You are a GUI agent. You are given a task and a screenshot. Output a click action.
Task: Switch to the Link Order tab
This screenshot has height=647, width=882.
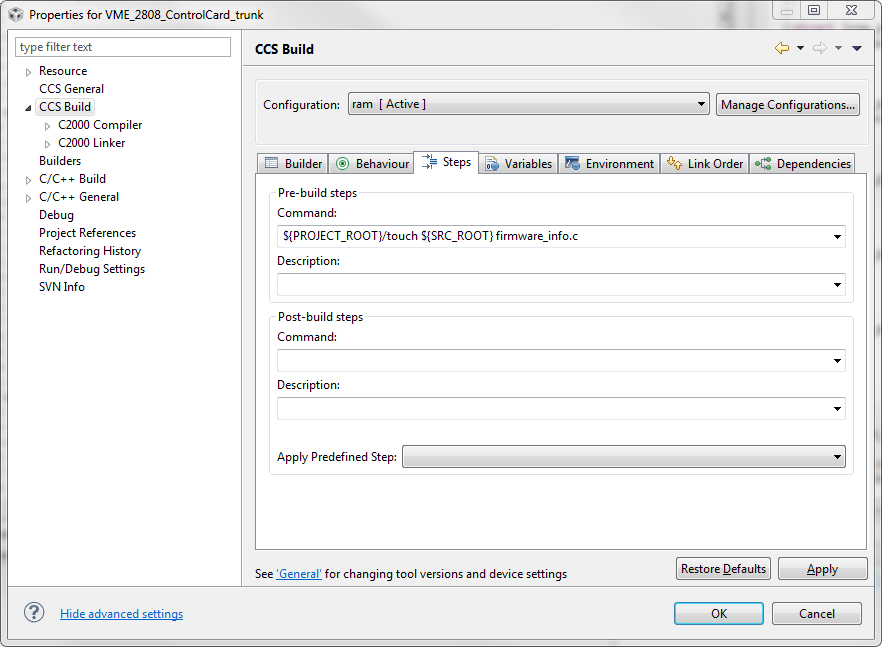tap(705, 164)
